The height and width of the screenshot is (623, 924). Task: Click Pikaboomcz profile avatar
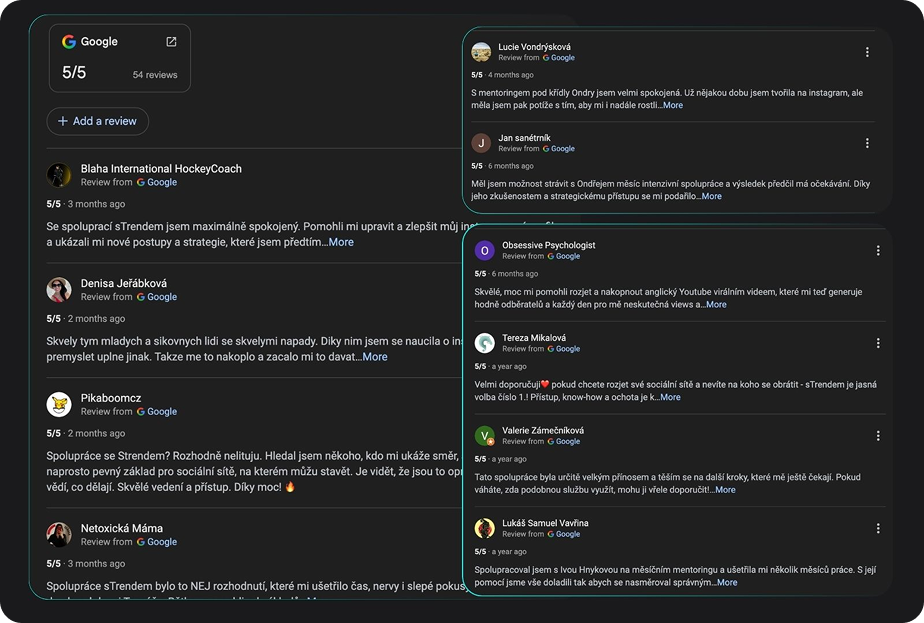coord(59,404)
